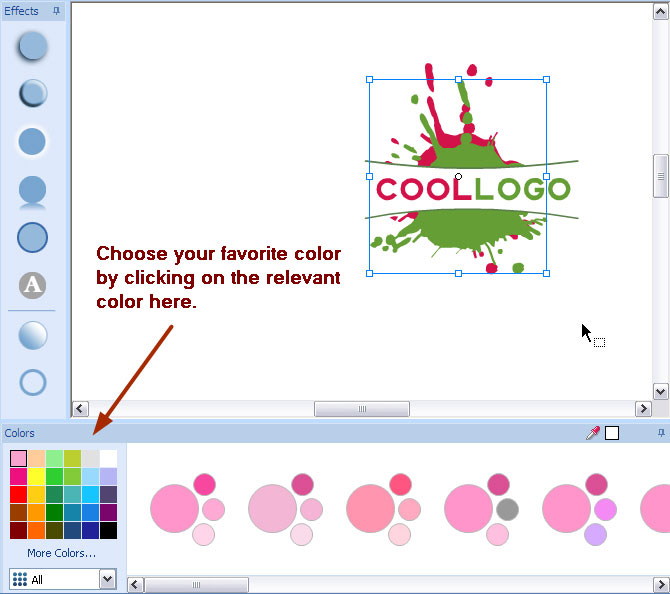
Task: Click the Effects panel title
Action: [21, 11]
